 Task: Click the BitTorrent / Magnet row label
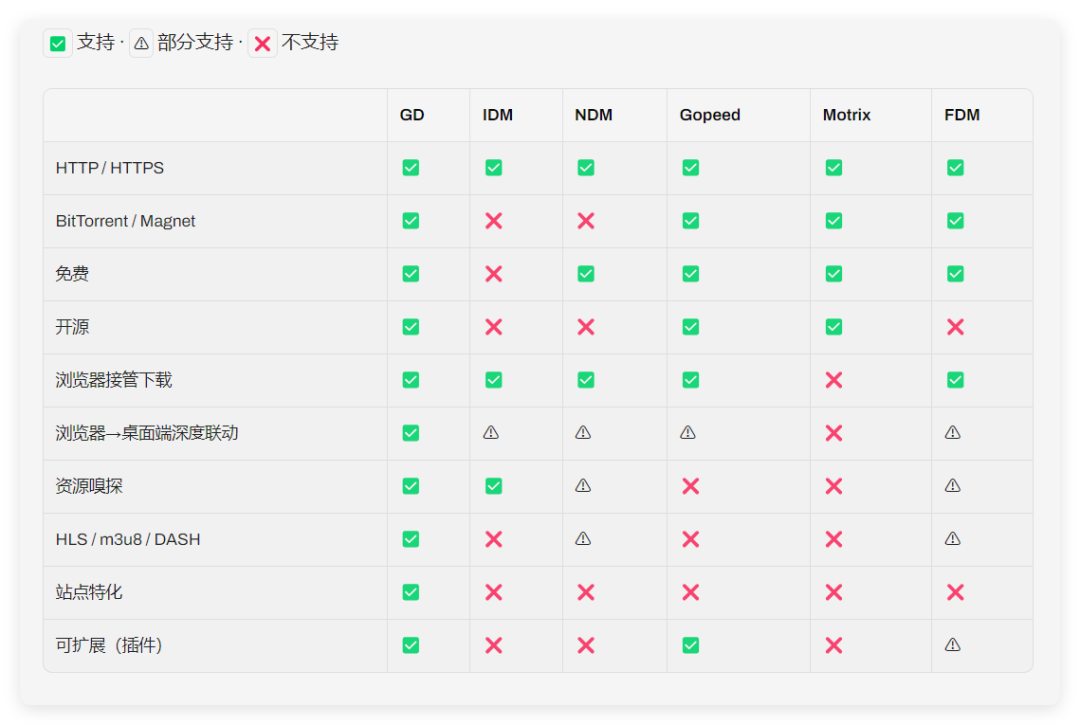(x=125, y=221)
